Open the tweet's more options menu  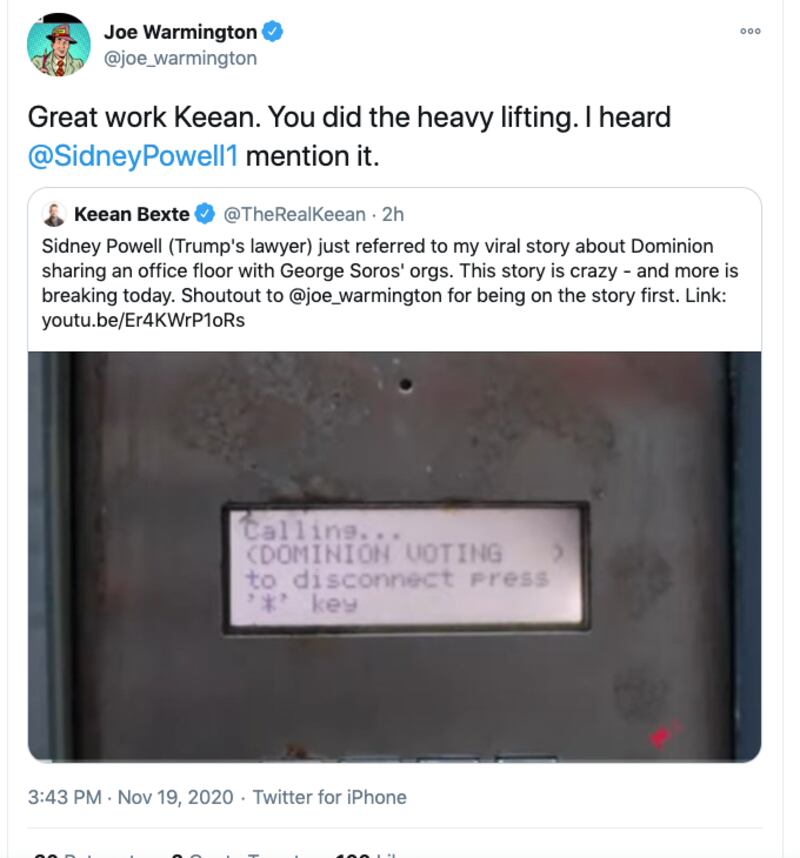click(x=750, y=32)
